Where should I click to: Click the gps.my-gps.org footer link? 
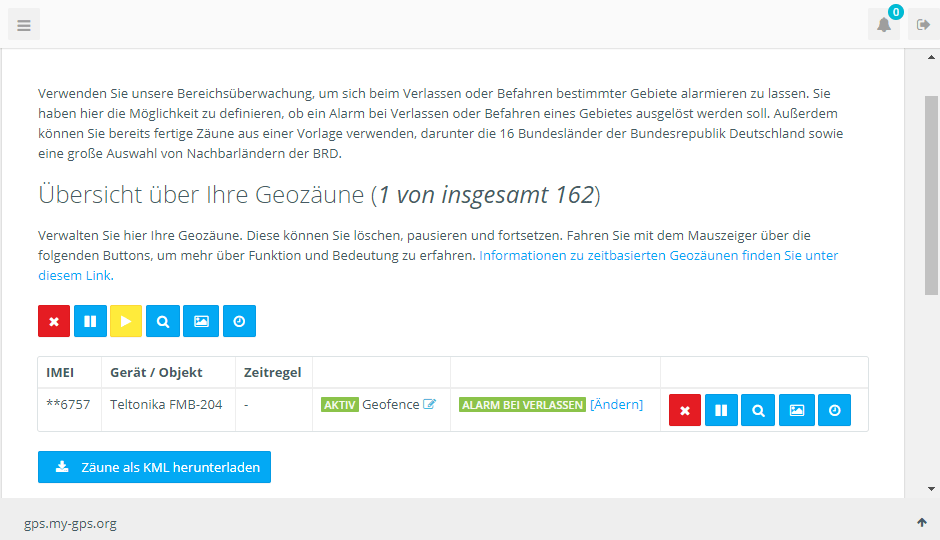point(70,523)
